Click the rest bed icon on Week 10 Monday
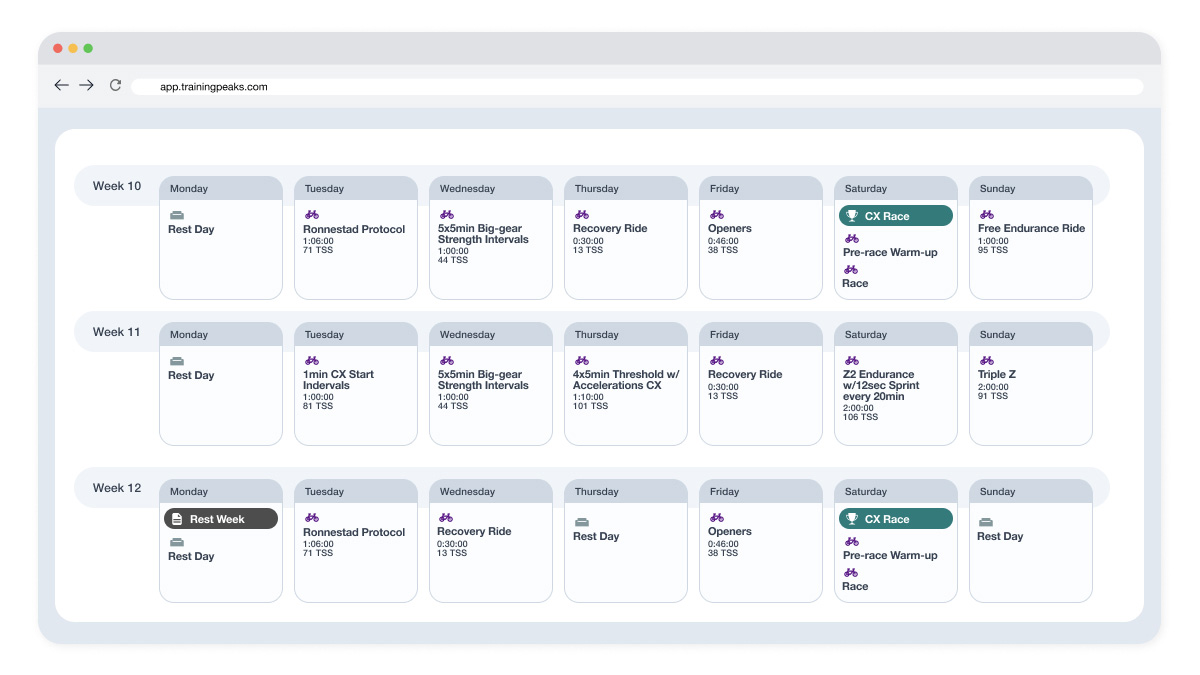The image size is (1200, 675). tap(177, 215)
